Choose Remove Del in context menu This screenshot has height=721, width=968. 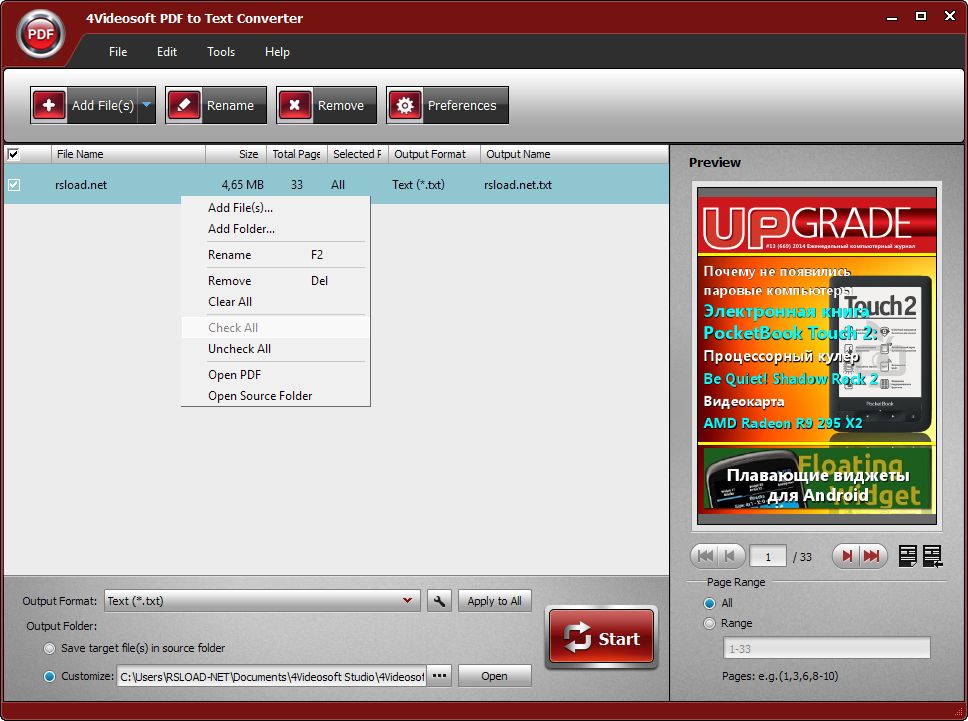click(x=275, y=281)
